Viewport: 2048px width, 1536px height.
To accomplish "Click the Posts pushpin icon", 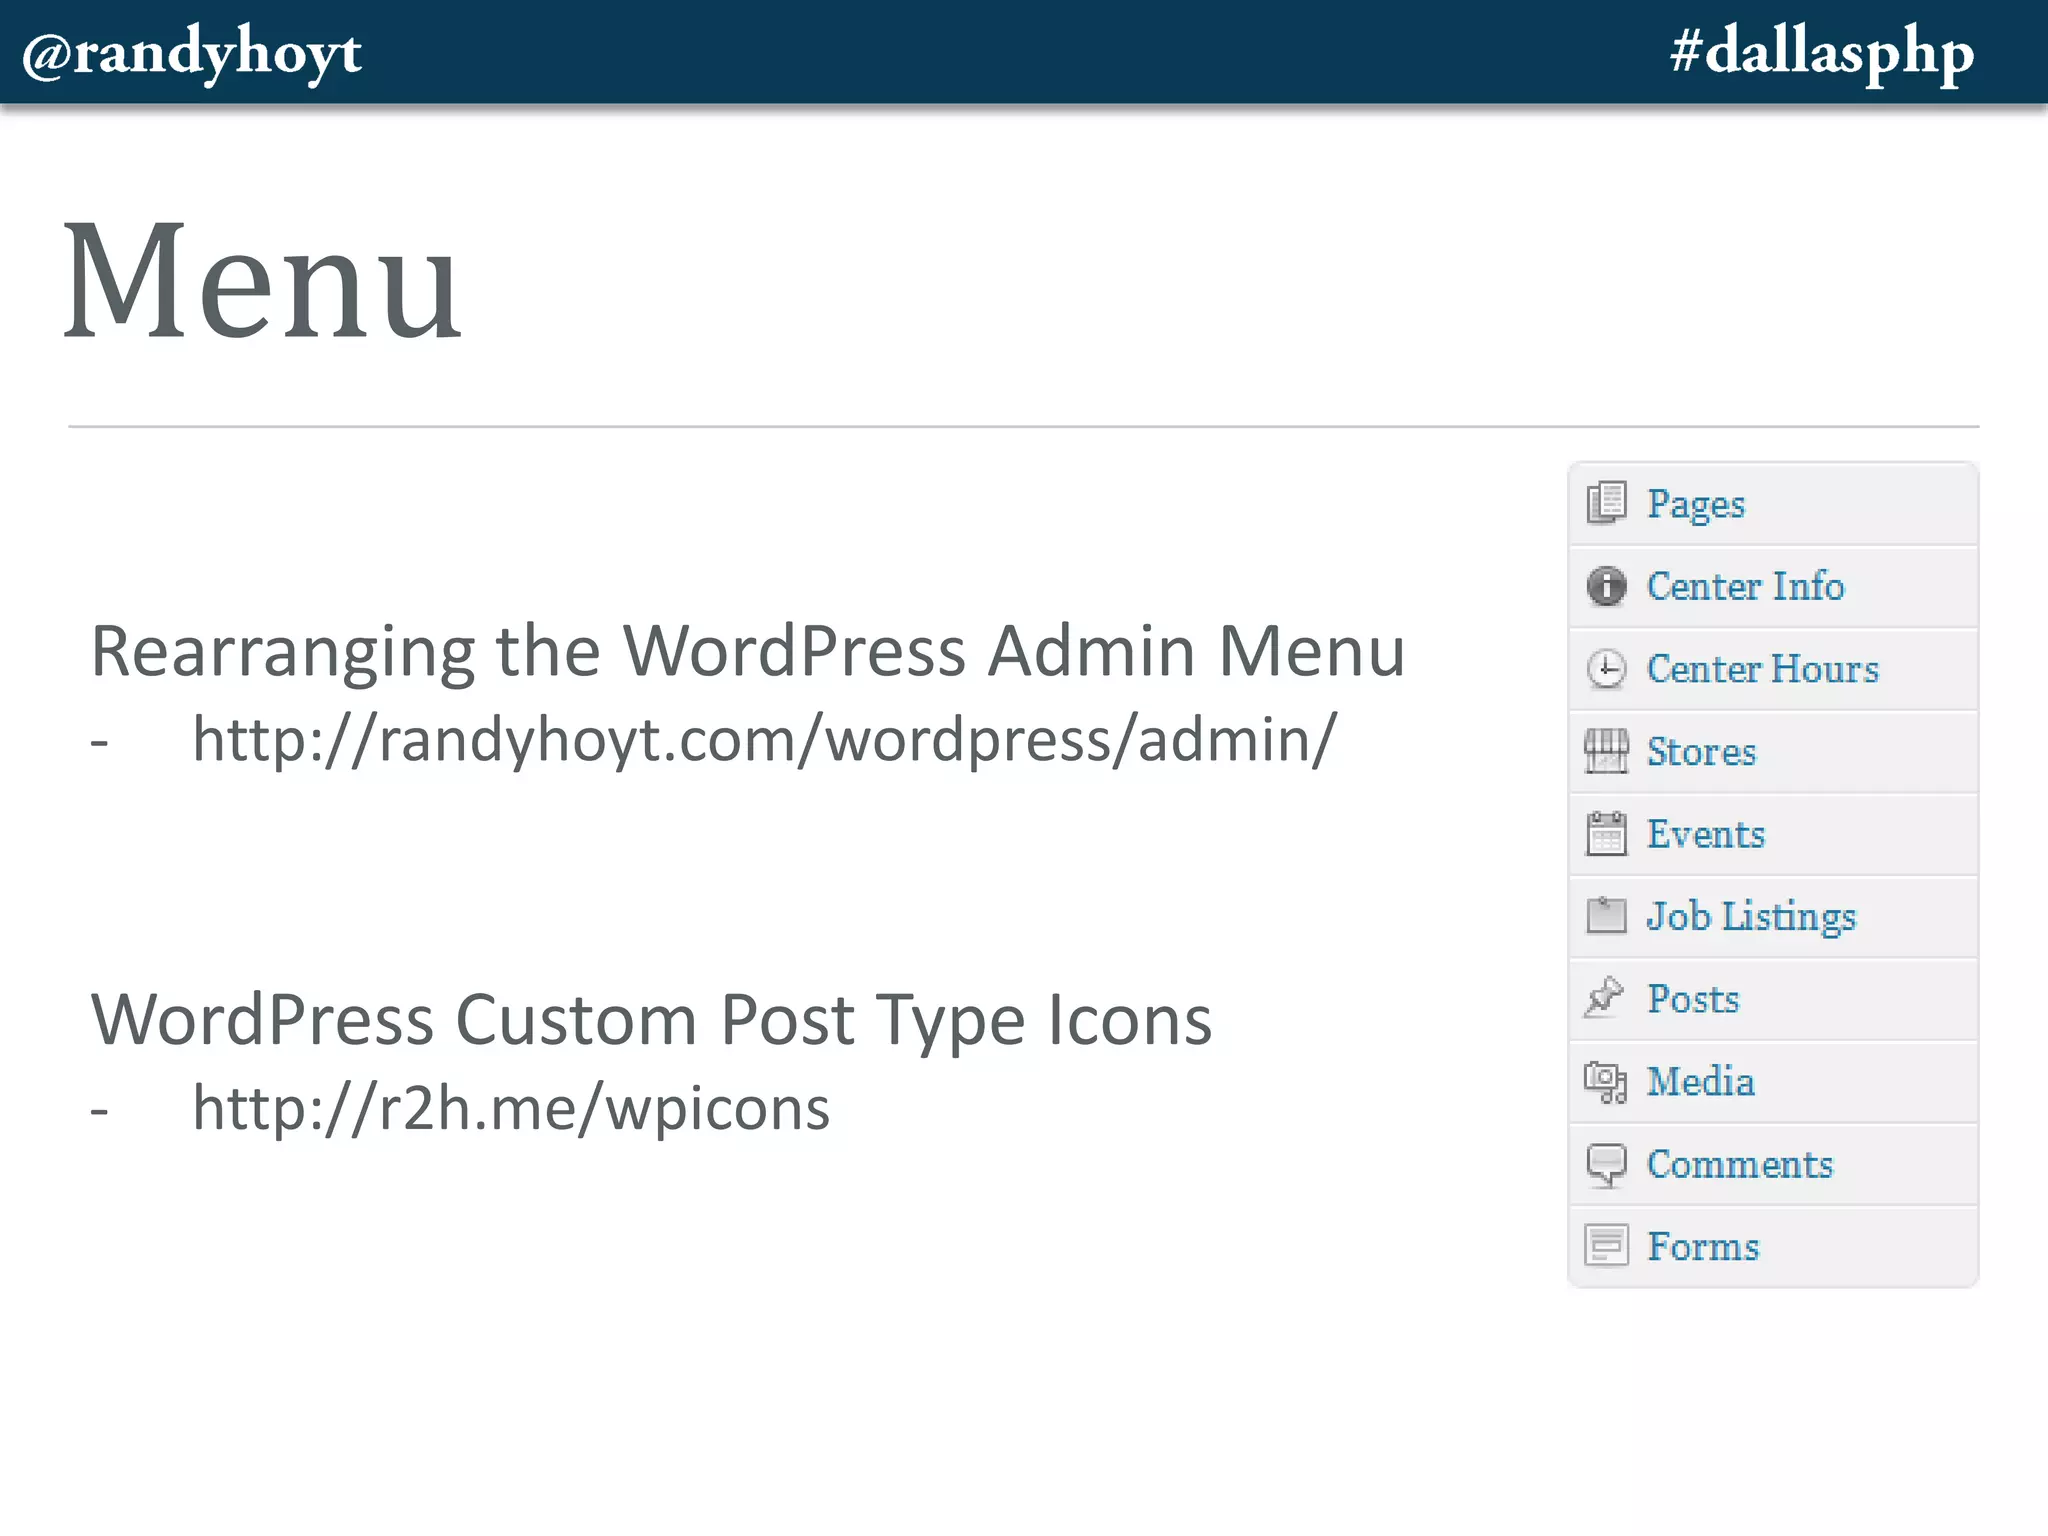I will tap(1604, 998).
